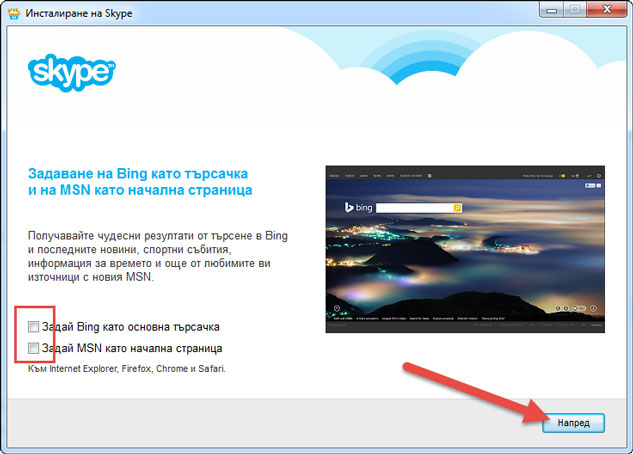Click the heading 'Задаване на Bing като търсачка'
This screenshot has width=633, height=454.
tap(138, 174)
